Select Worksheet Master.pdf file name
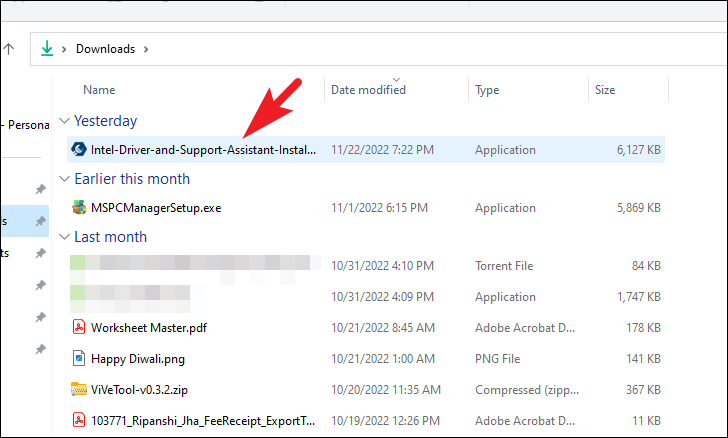This screenshot has width=728, height=438. [x=149, y=328]
